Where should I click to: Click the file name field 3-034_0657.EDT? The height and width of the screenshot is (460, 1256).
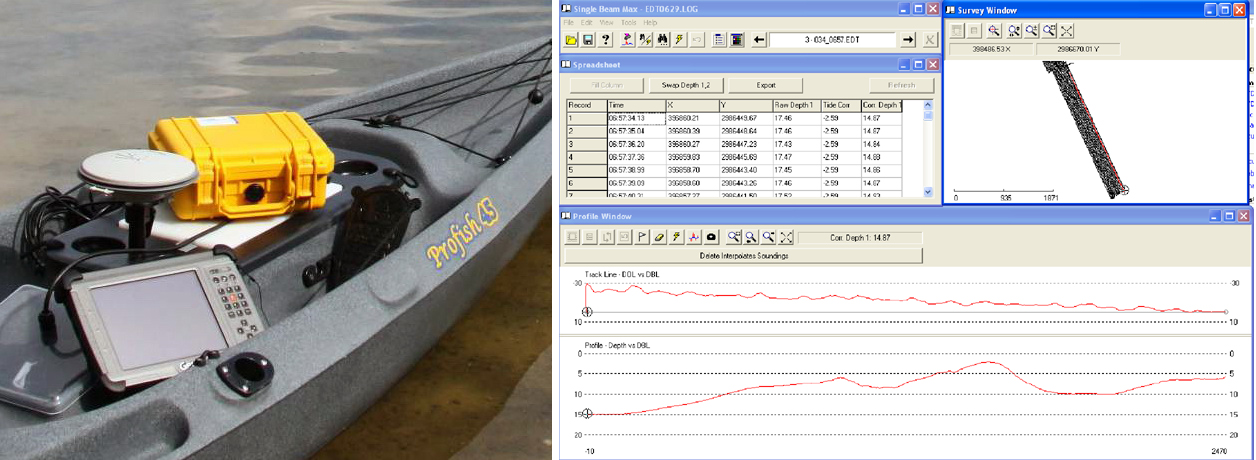833,40
